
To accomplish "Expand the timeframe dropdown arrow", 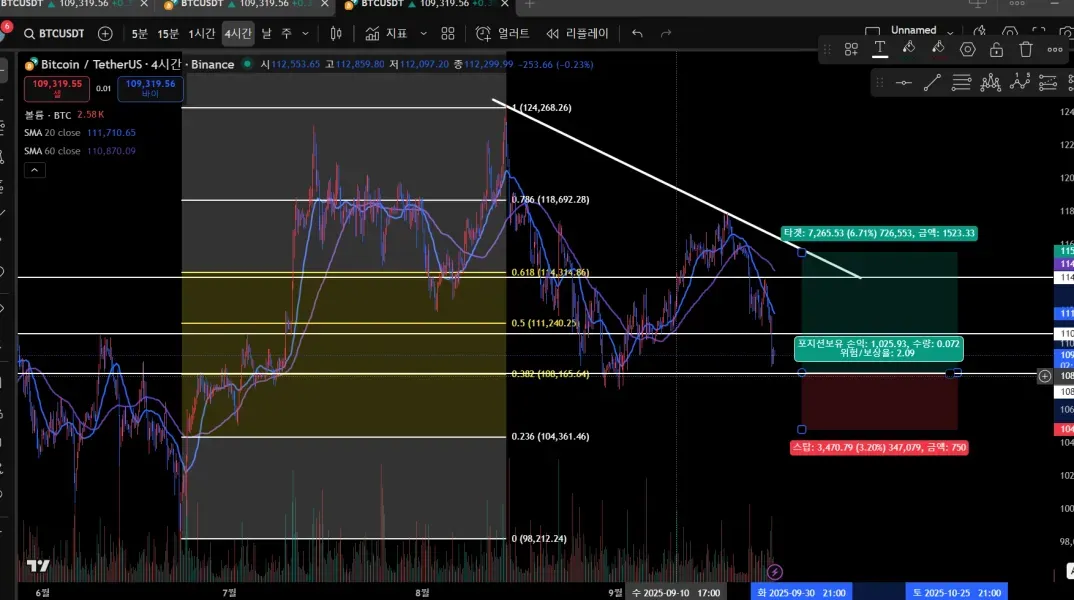I will coord(305,34).
